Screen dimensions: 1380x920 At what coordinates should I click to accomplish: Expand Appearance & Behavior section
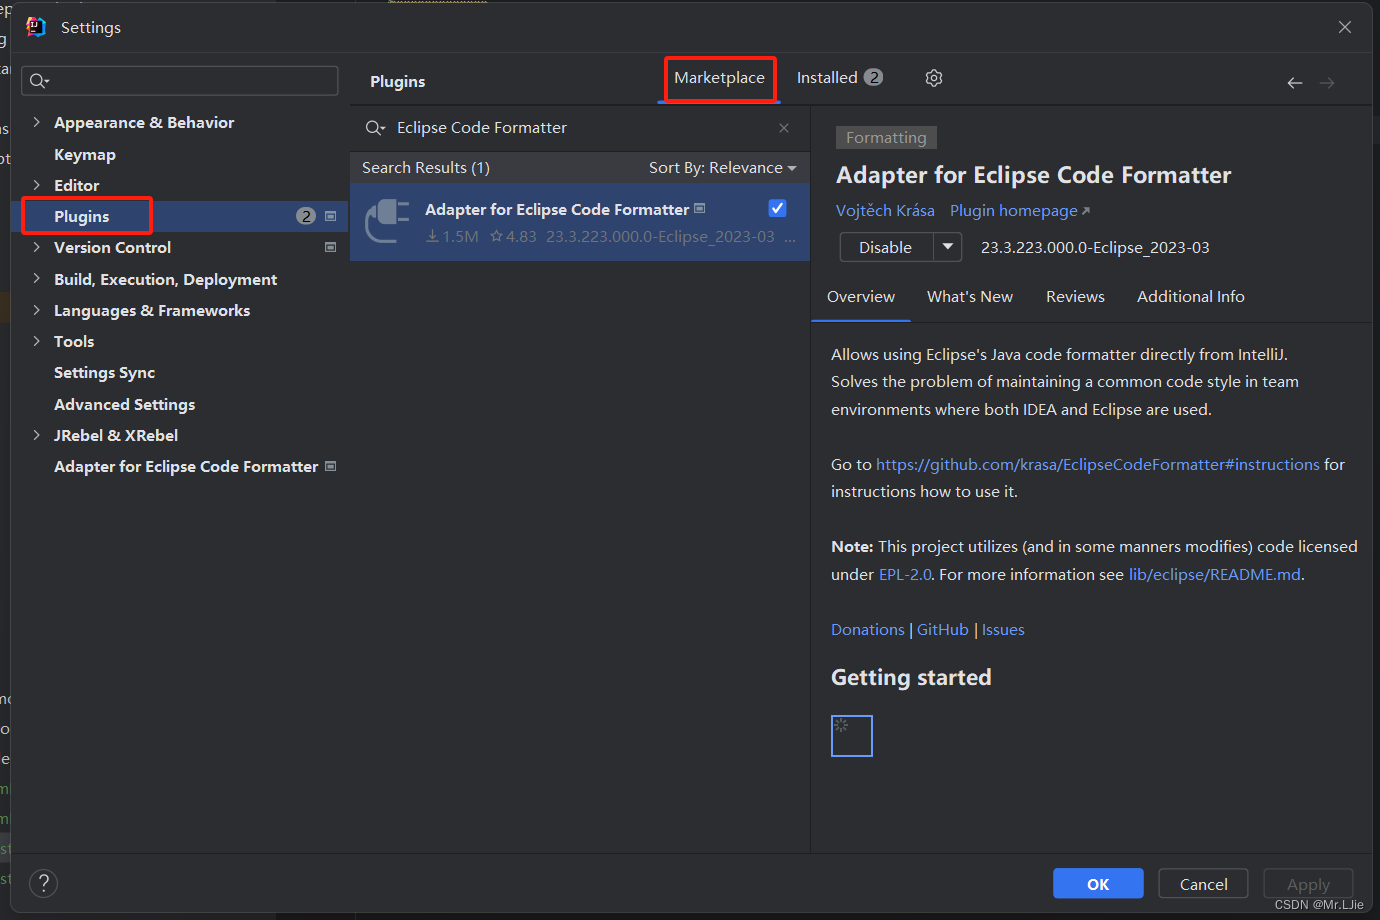37,122
